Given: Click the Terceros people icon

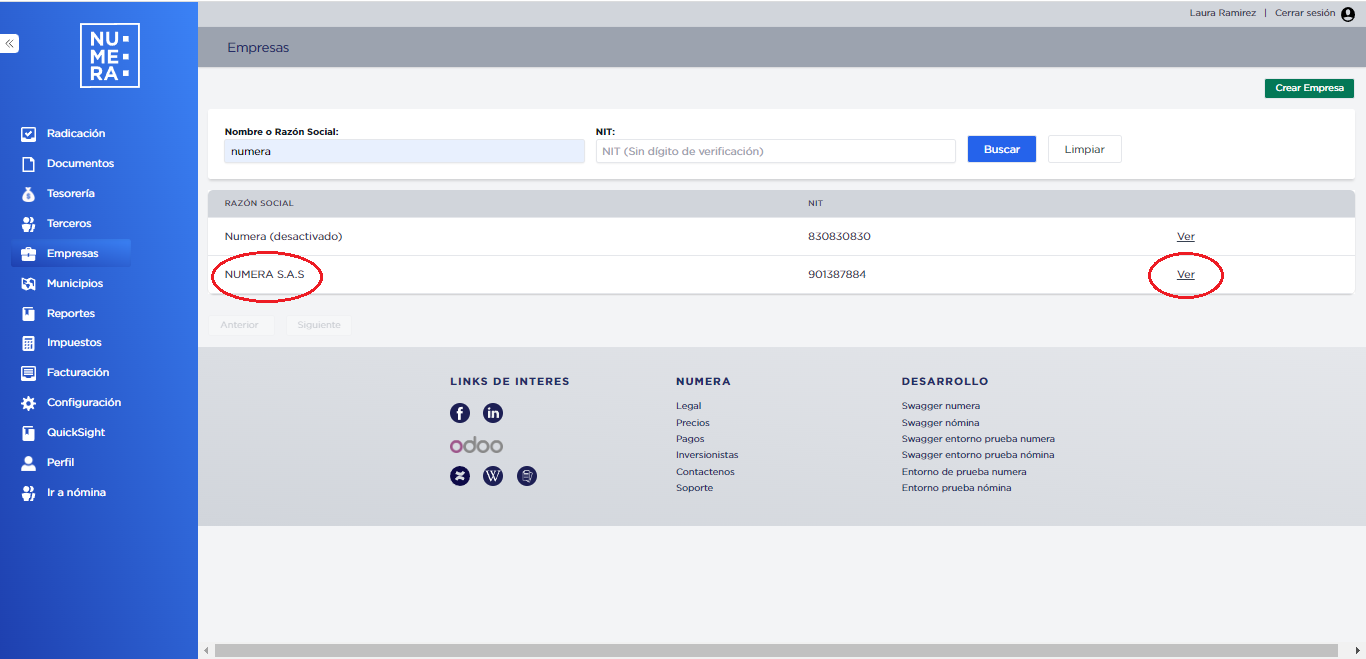Looking at the screenshot, I should (x=28, y=224).
